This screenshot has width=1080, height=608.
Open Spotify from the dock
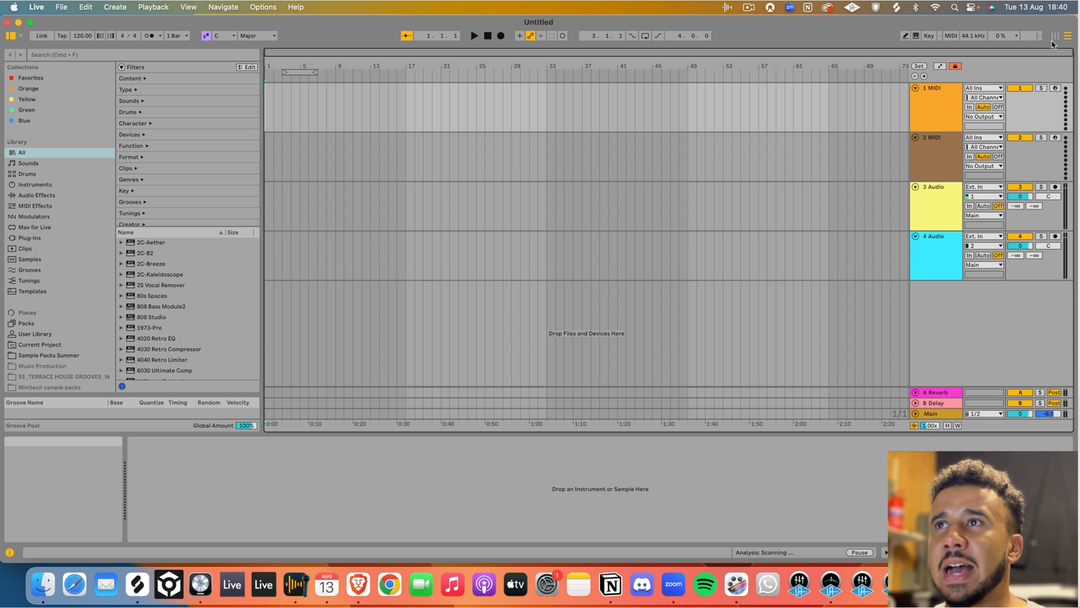point(705,585)
